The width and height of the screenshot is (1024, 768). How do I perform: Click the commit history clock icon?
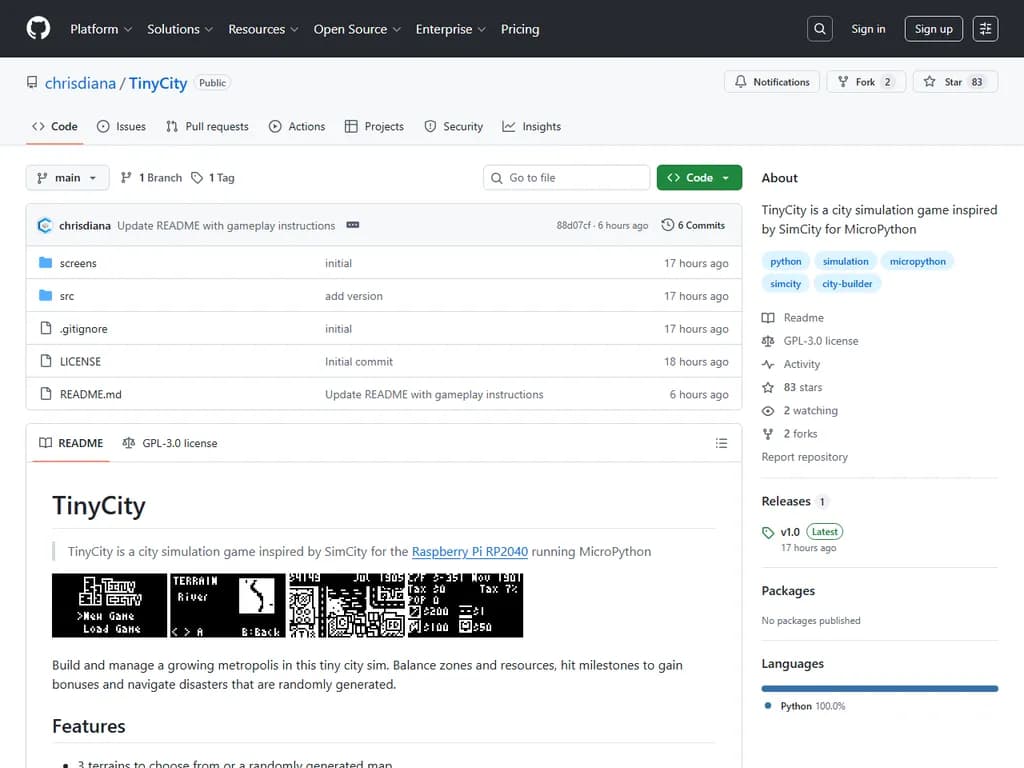669,225
